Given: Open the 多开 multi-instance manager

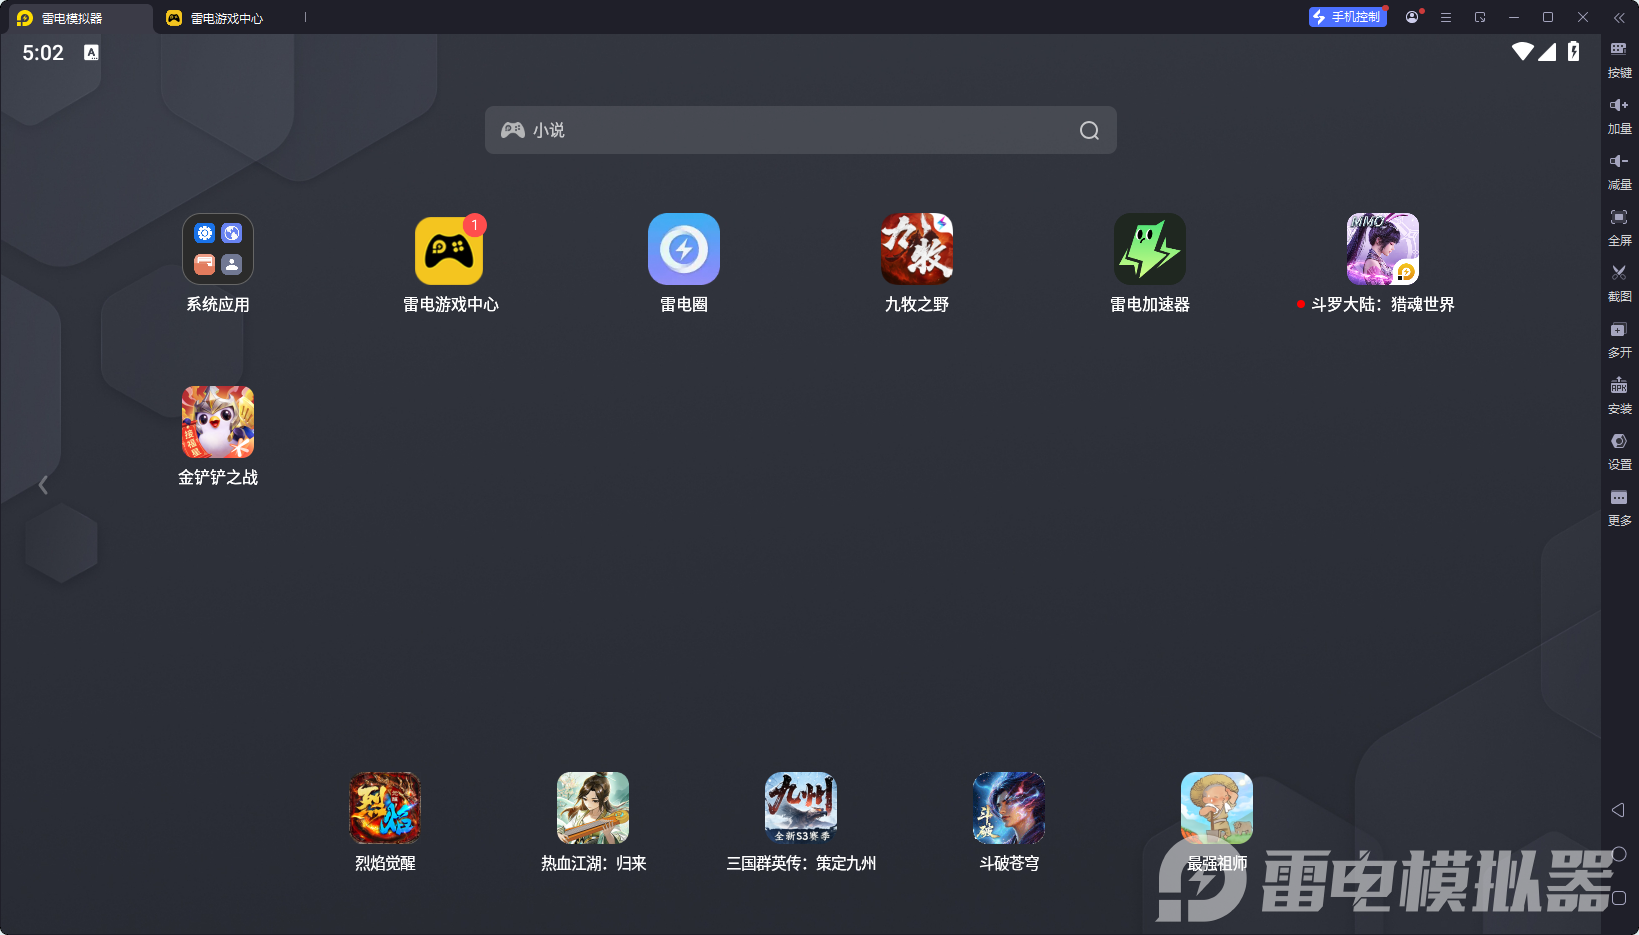Looking at the screenshot, I should [x=1619, y=339].
